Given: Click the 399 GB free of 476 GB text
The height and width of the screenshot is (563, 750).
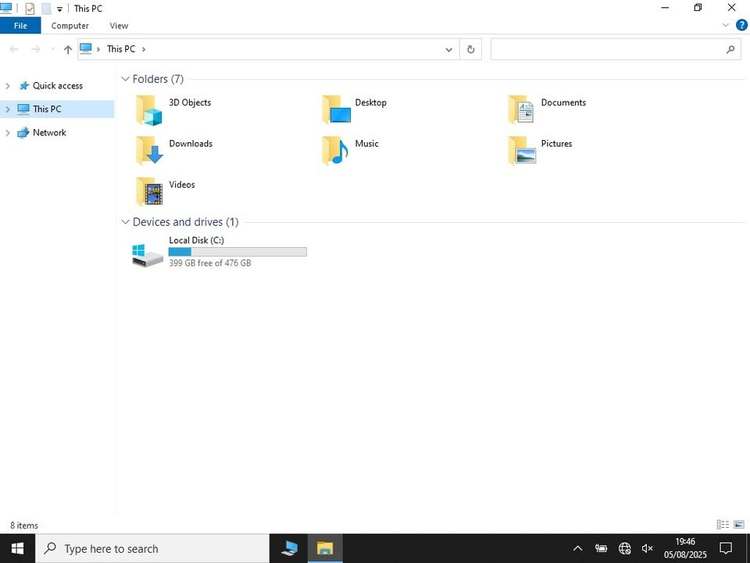Looking at the screenshot, I should point(210,263).
